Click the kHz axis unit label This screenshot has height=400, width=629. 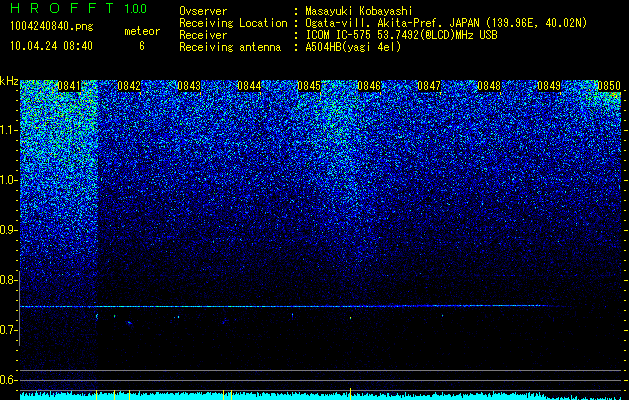click(9, 81)
